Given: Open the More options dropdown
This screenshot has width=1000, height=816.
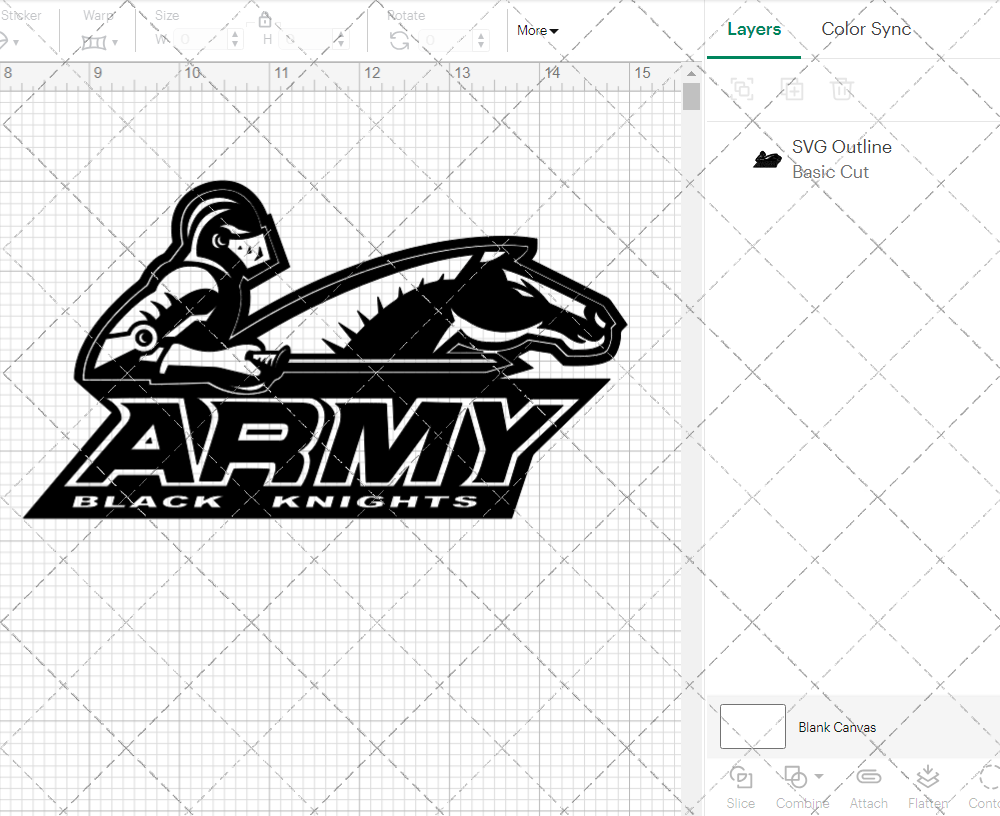Looking at the screenshot, I should pos(537,31).
